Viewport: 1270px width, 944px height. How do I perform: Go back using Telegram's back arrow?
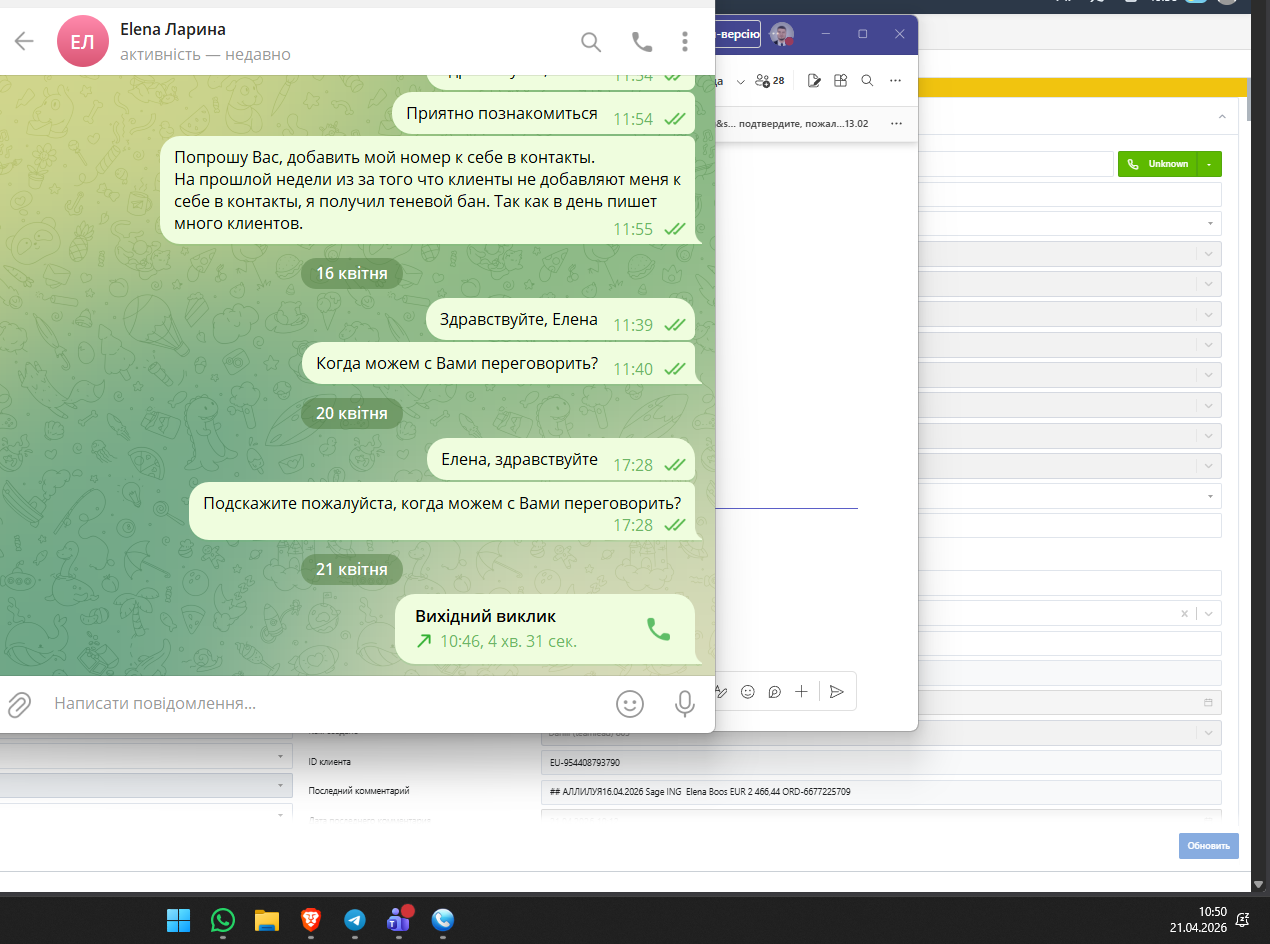click(x=24, y=41)
